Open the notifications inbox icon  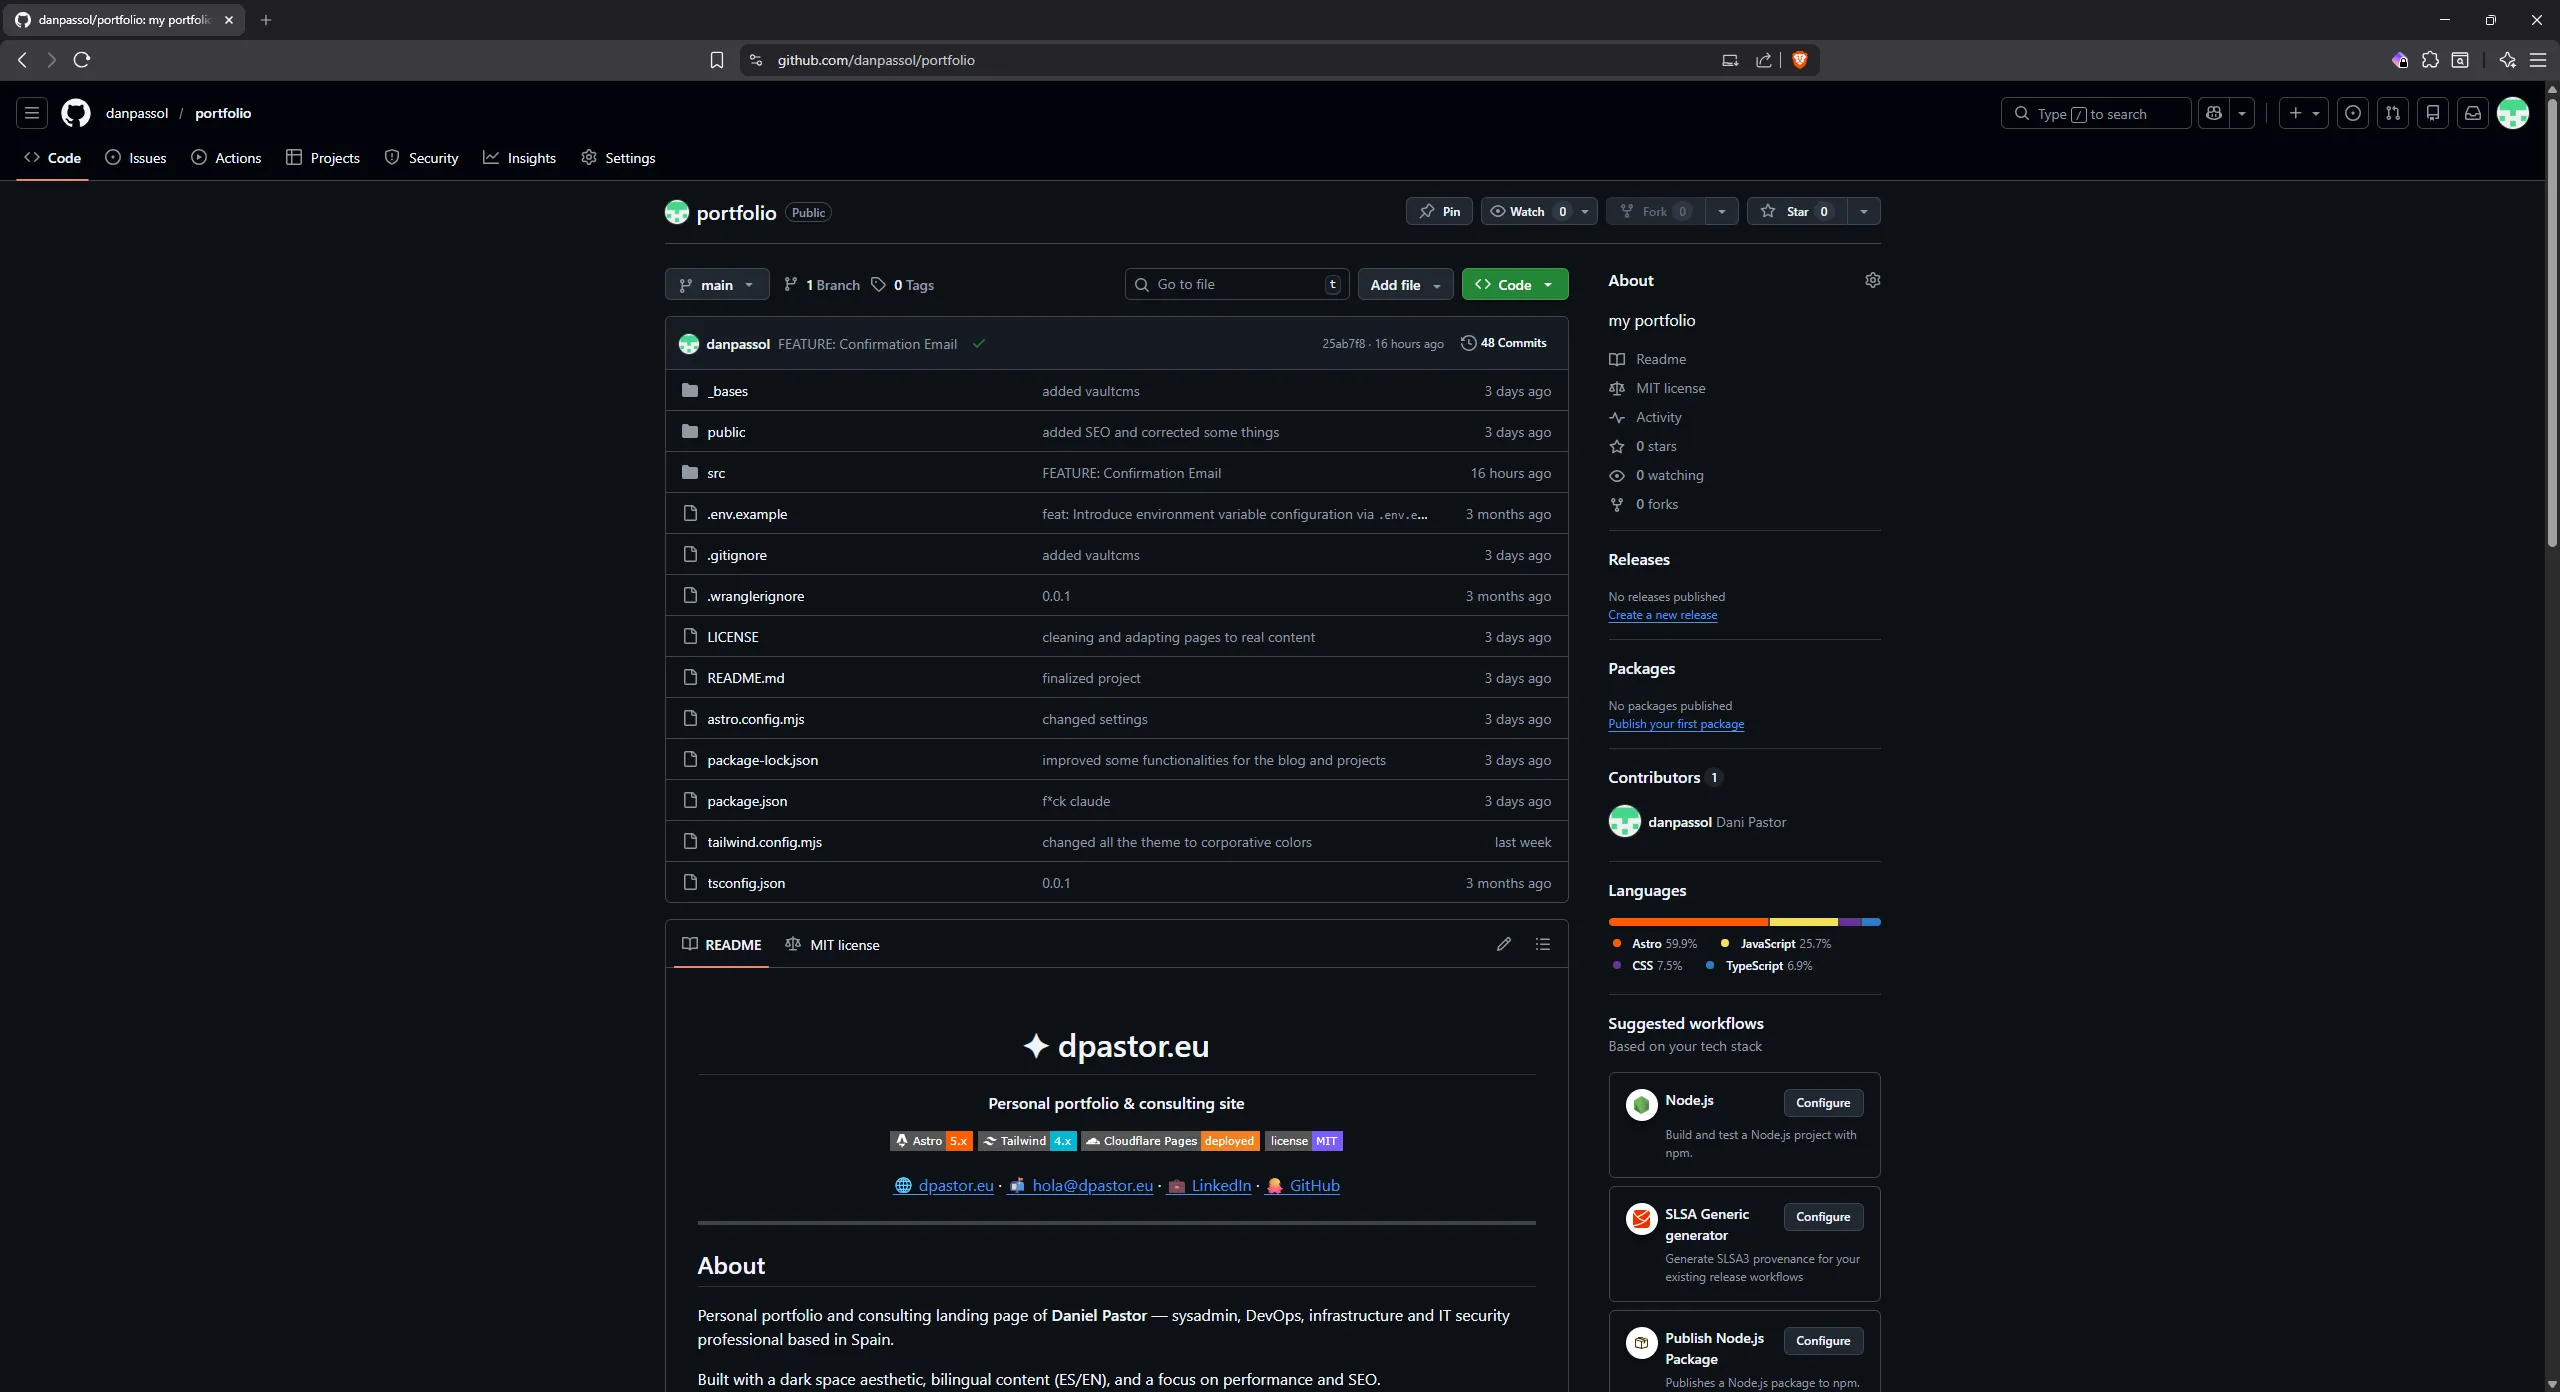coord(2473,113)
